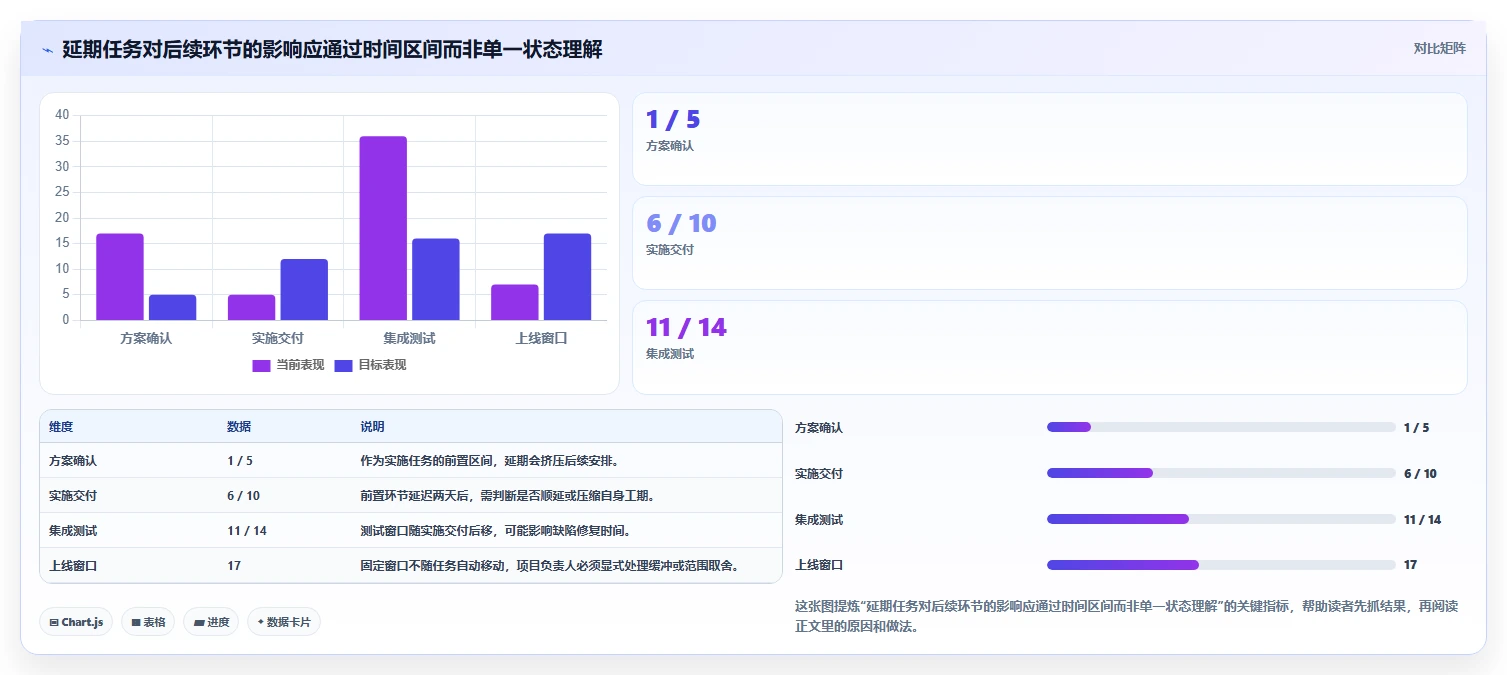Click the summary paragraph starting 这张图提炼

tap(1127, 617)
